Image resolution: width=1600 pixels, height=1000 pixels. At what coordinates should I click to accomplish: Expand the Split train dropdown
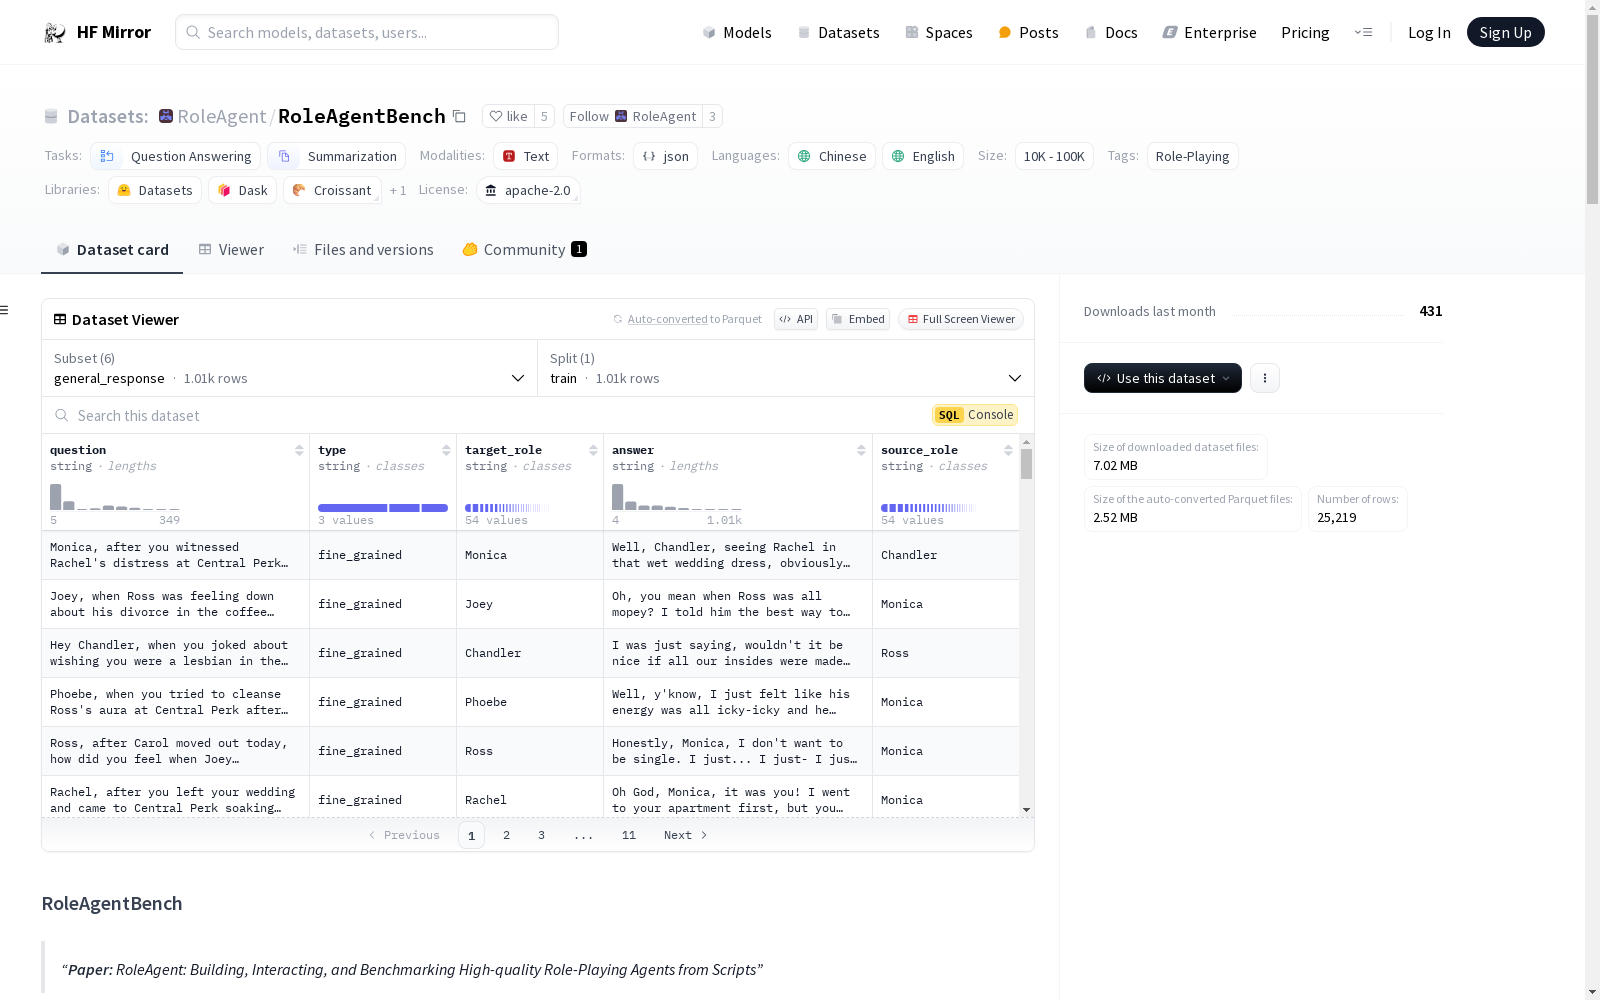785,368
